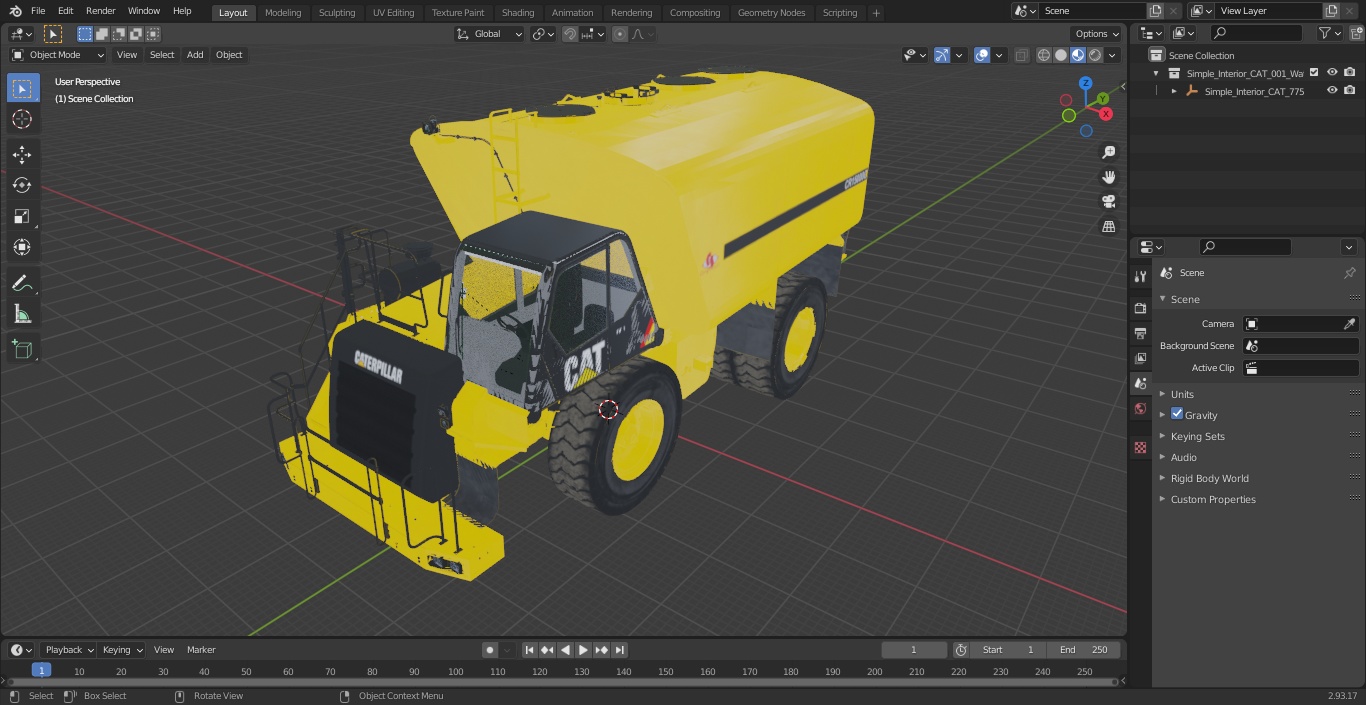Click the Zoom viewport magnifier icon

1108,152
